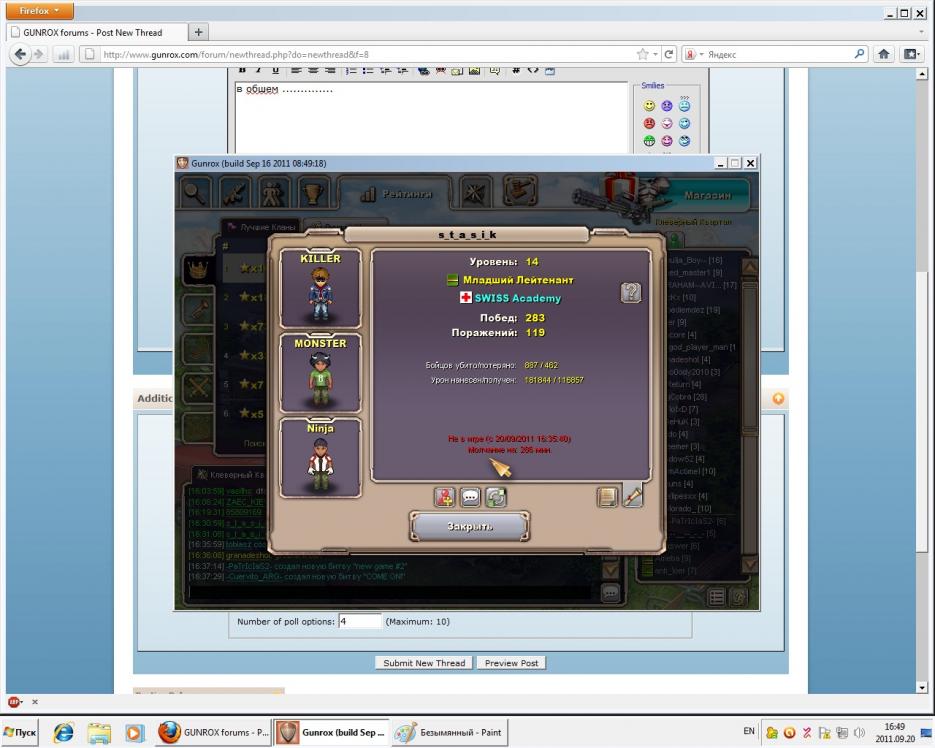Screen dimensions: 935x748
Task: Click the question mark help icon
Action: click(x=630, y=292)
